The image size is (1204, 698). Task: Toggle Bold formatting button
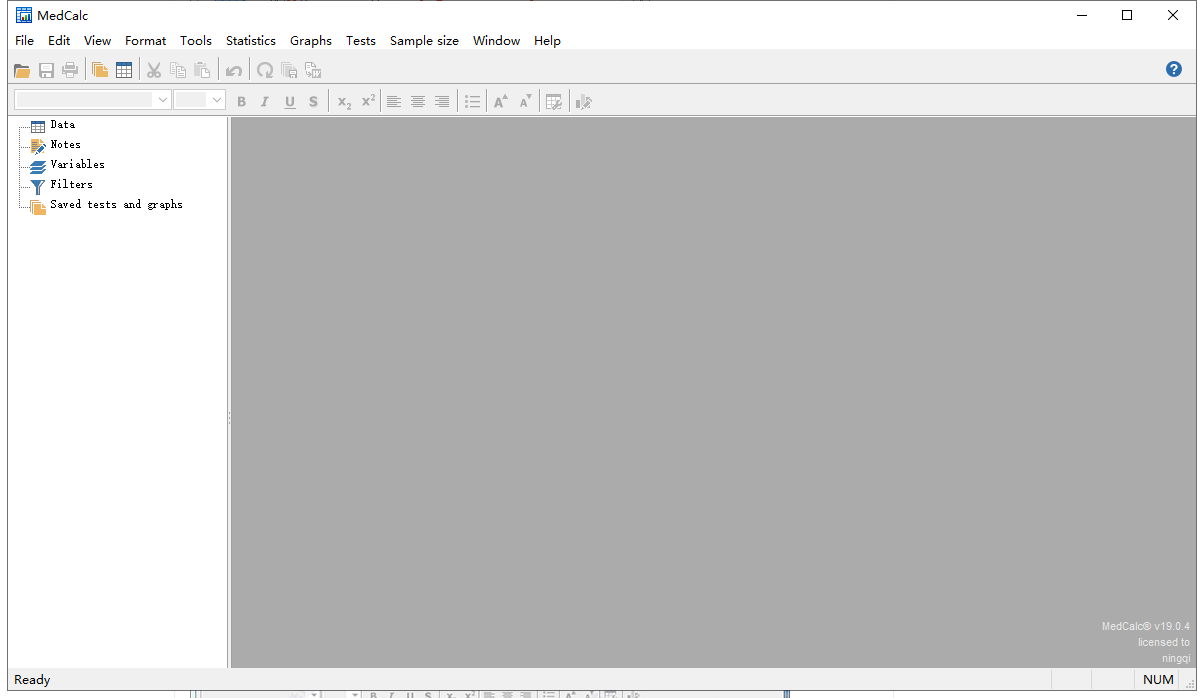tap(241, 101)
